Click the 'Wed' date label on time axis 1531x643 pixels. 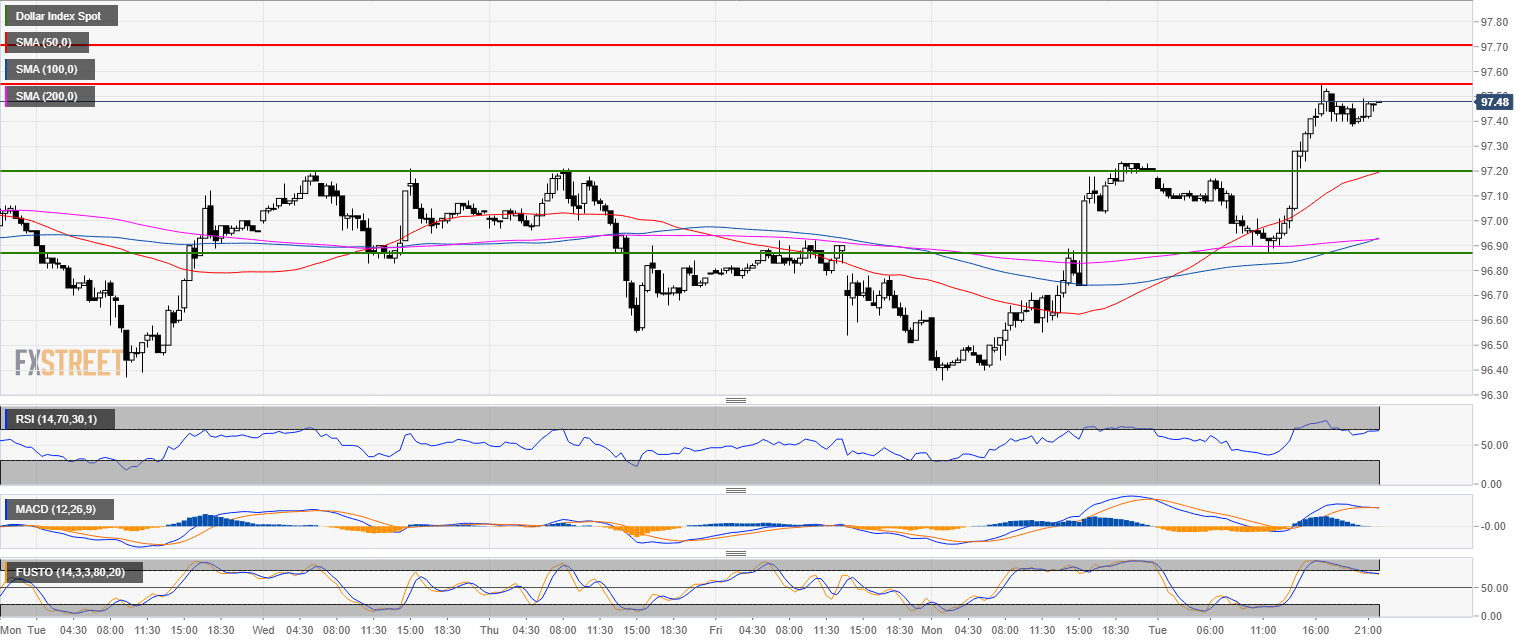[263, 631]
